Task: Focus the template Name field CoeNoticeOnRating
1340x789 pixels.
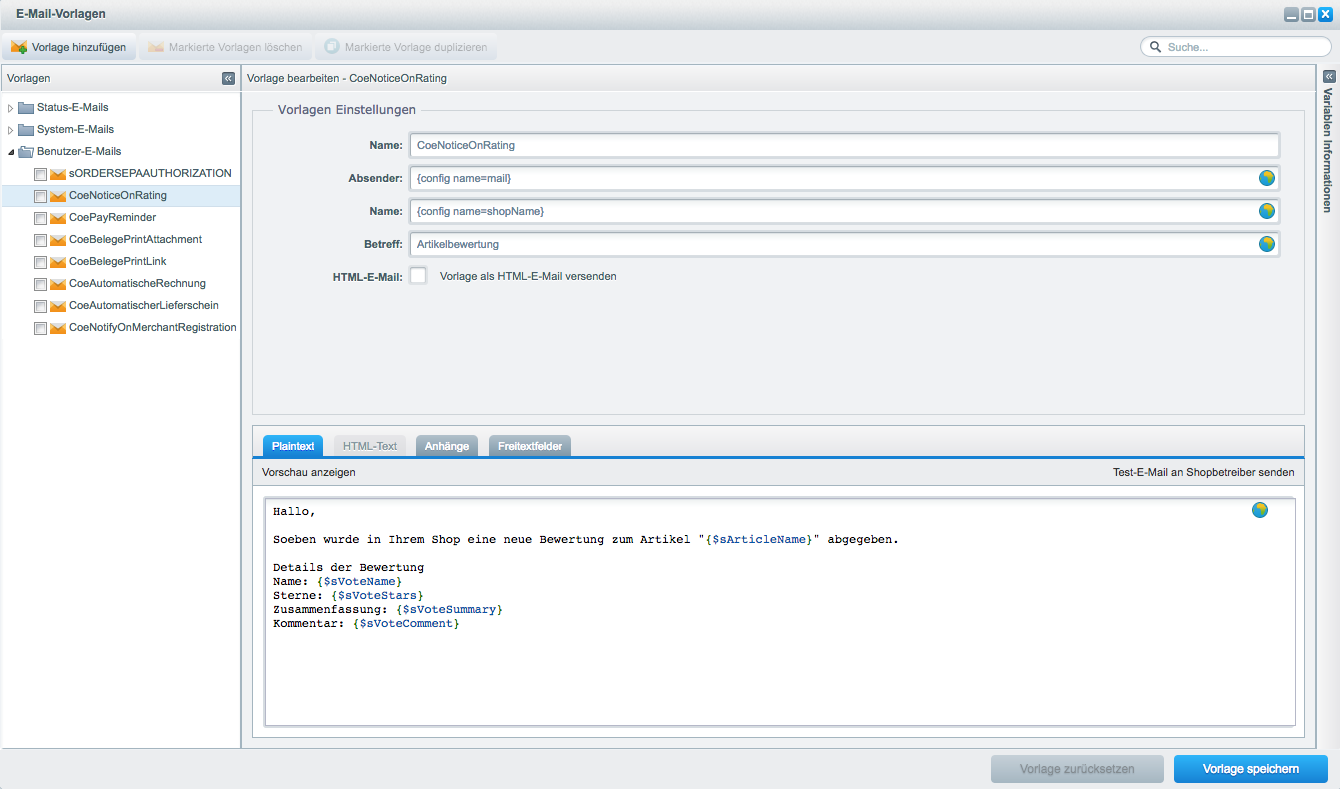Action: click(844, 145)
